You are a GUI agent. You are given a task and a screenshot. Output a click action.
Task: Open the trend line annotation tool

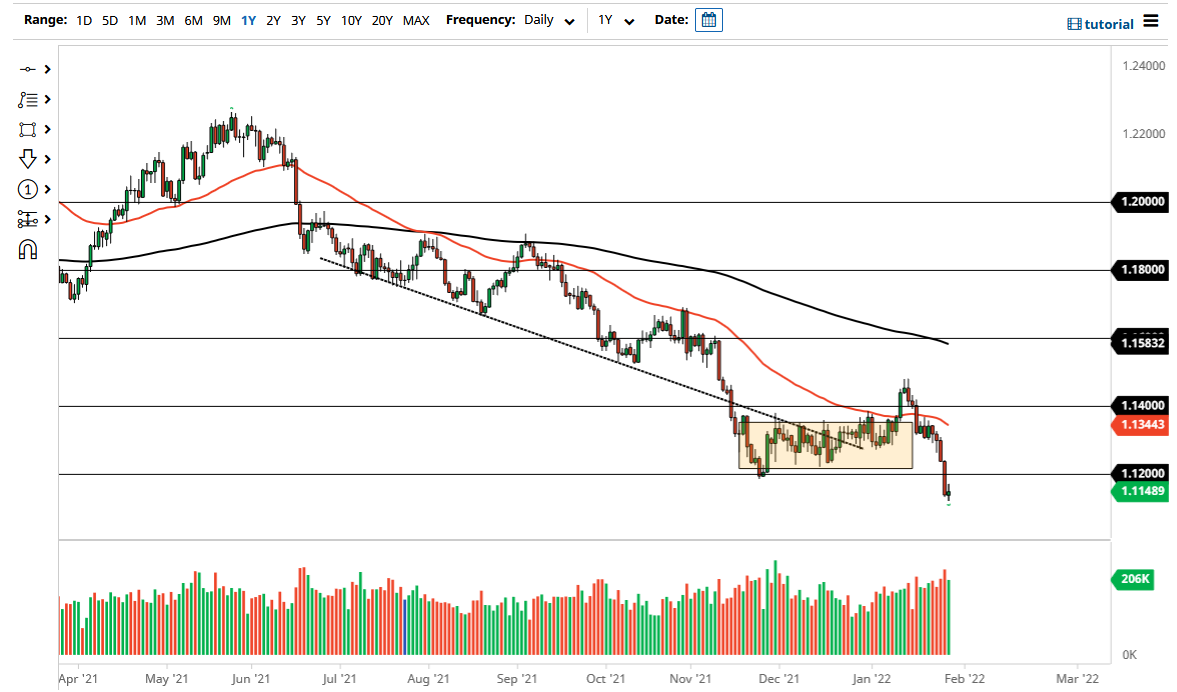click(x=28, y=99)
